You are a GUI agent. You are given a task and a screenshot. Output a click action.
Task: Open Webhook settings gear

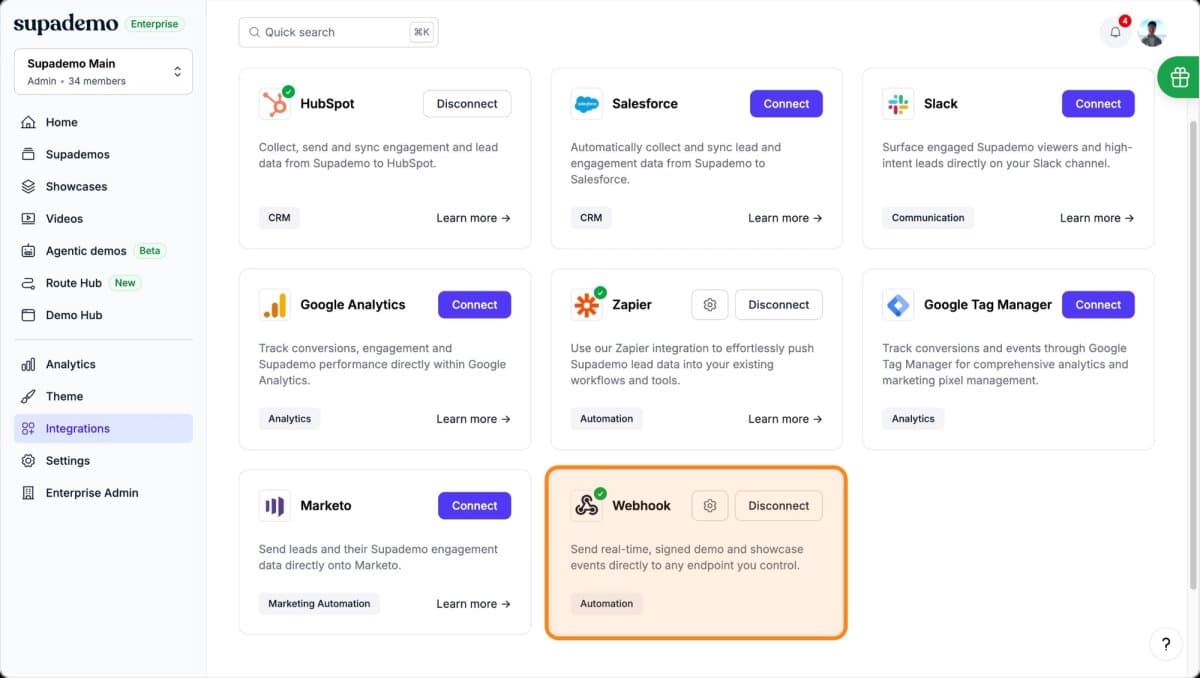pos(710,506)
